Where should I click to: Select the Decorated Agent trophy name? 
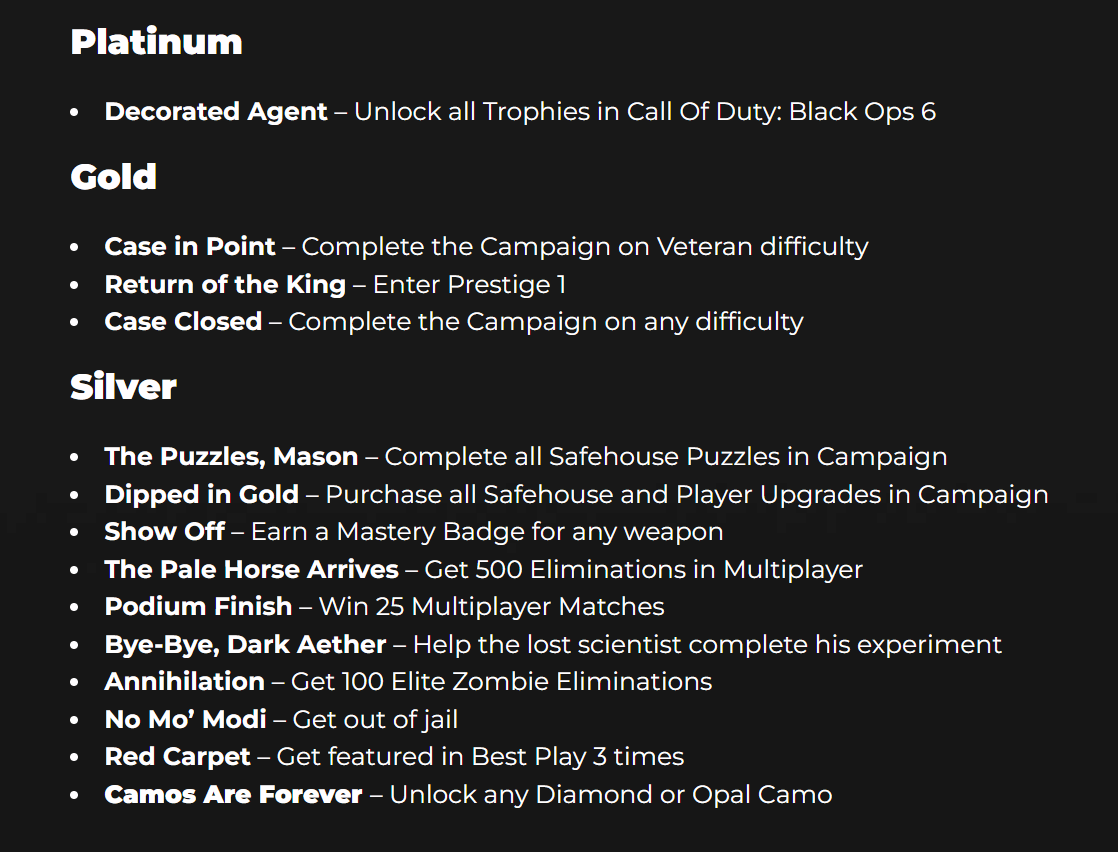[x=216, y=112]
